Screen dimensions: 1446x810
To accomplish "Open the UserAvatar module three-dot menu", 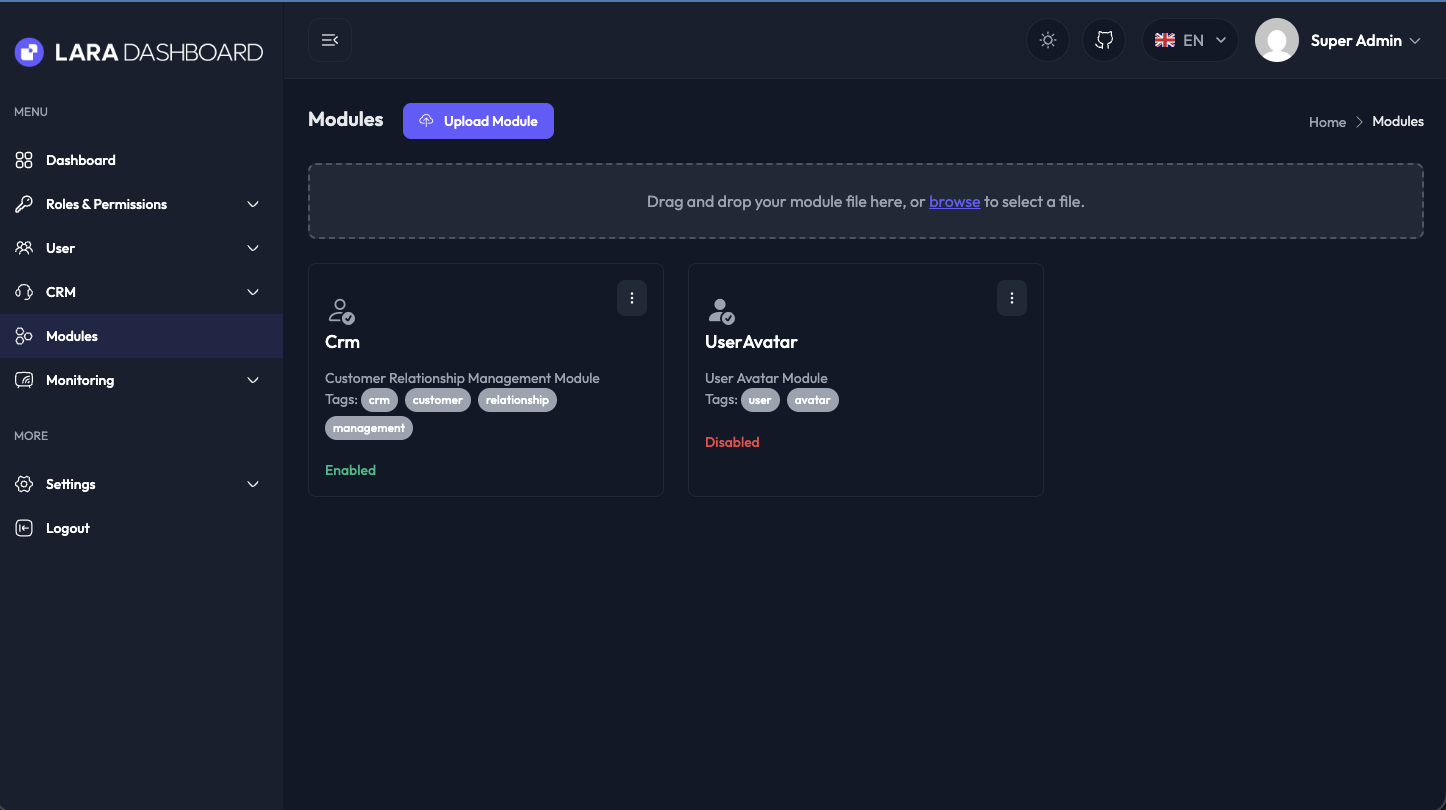I will click(x=1012, y=298).
